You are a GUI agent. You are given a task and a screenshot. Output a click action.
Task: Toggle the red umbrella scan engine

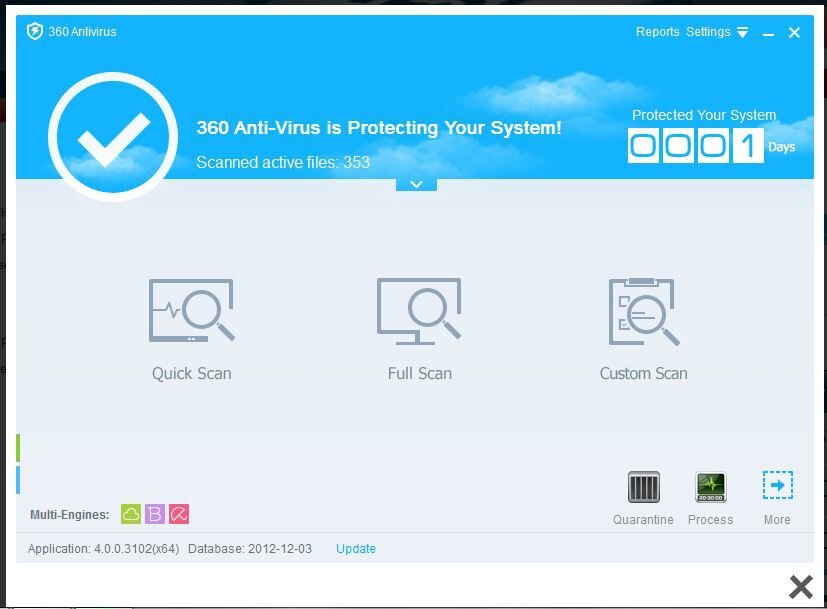pos(179,514)
